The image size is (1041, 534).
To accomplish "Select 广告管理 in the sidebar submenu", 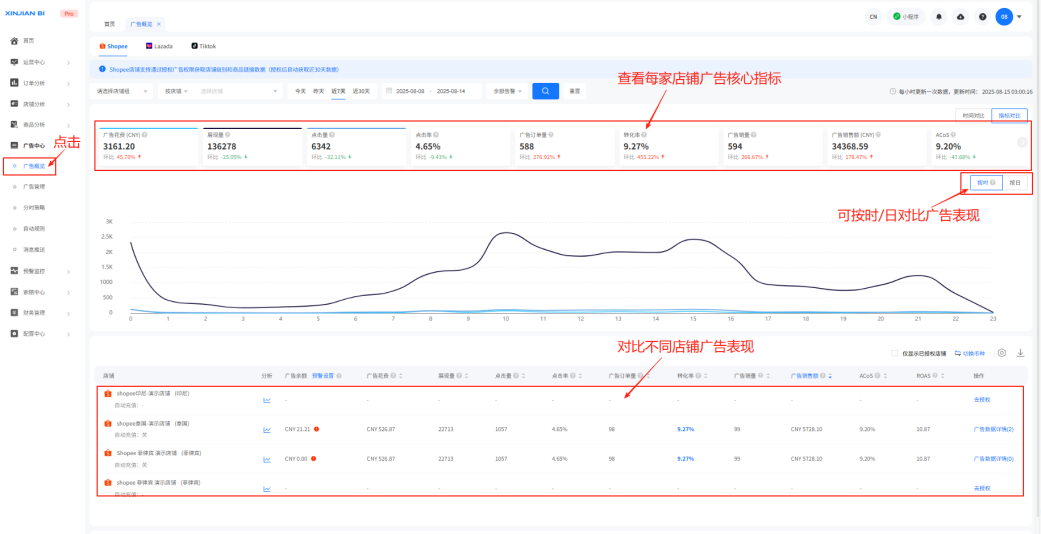I will click(x=33, y=187).
